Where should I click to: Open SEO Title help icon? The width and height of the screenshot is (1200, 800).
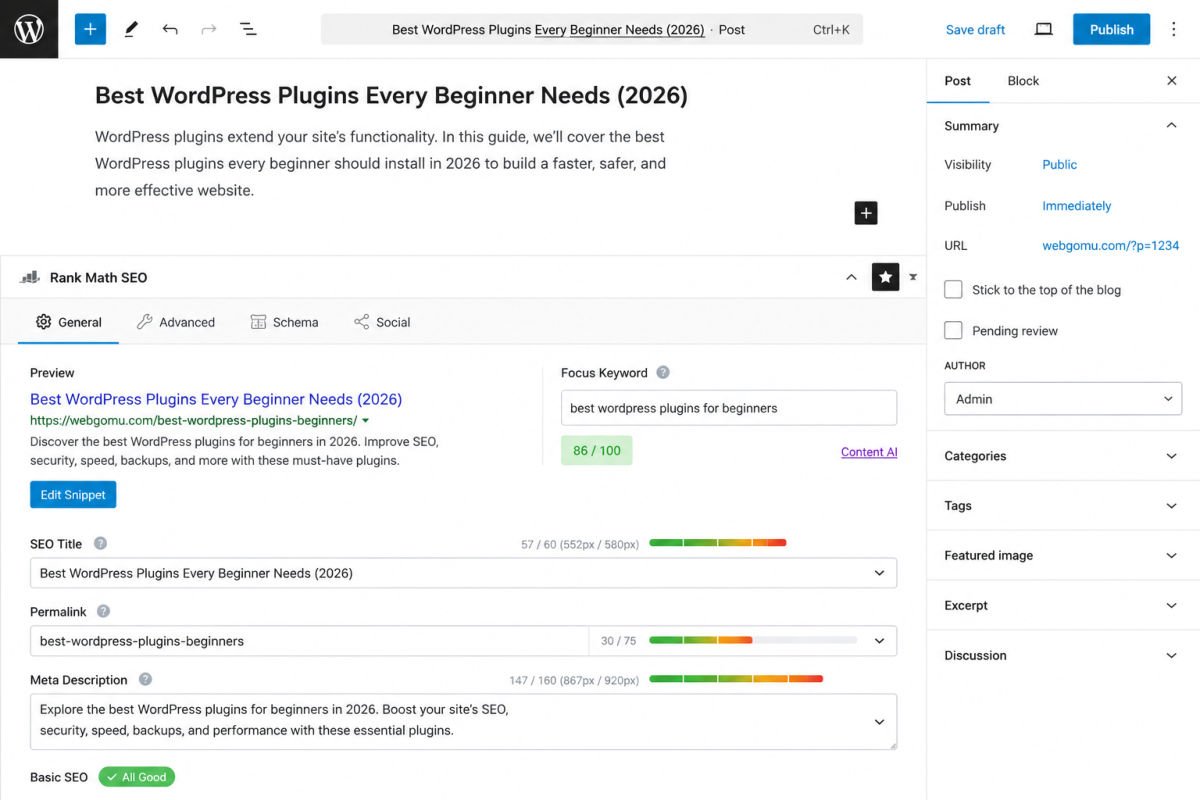(x=100, y=543)
